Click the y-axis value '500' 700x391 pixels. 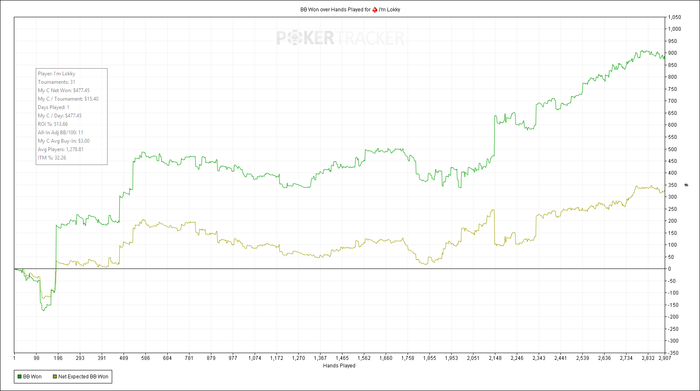coord(673,150)
